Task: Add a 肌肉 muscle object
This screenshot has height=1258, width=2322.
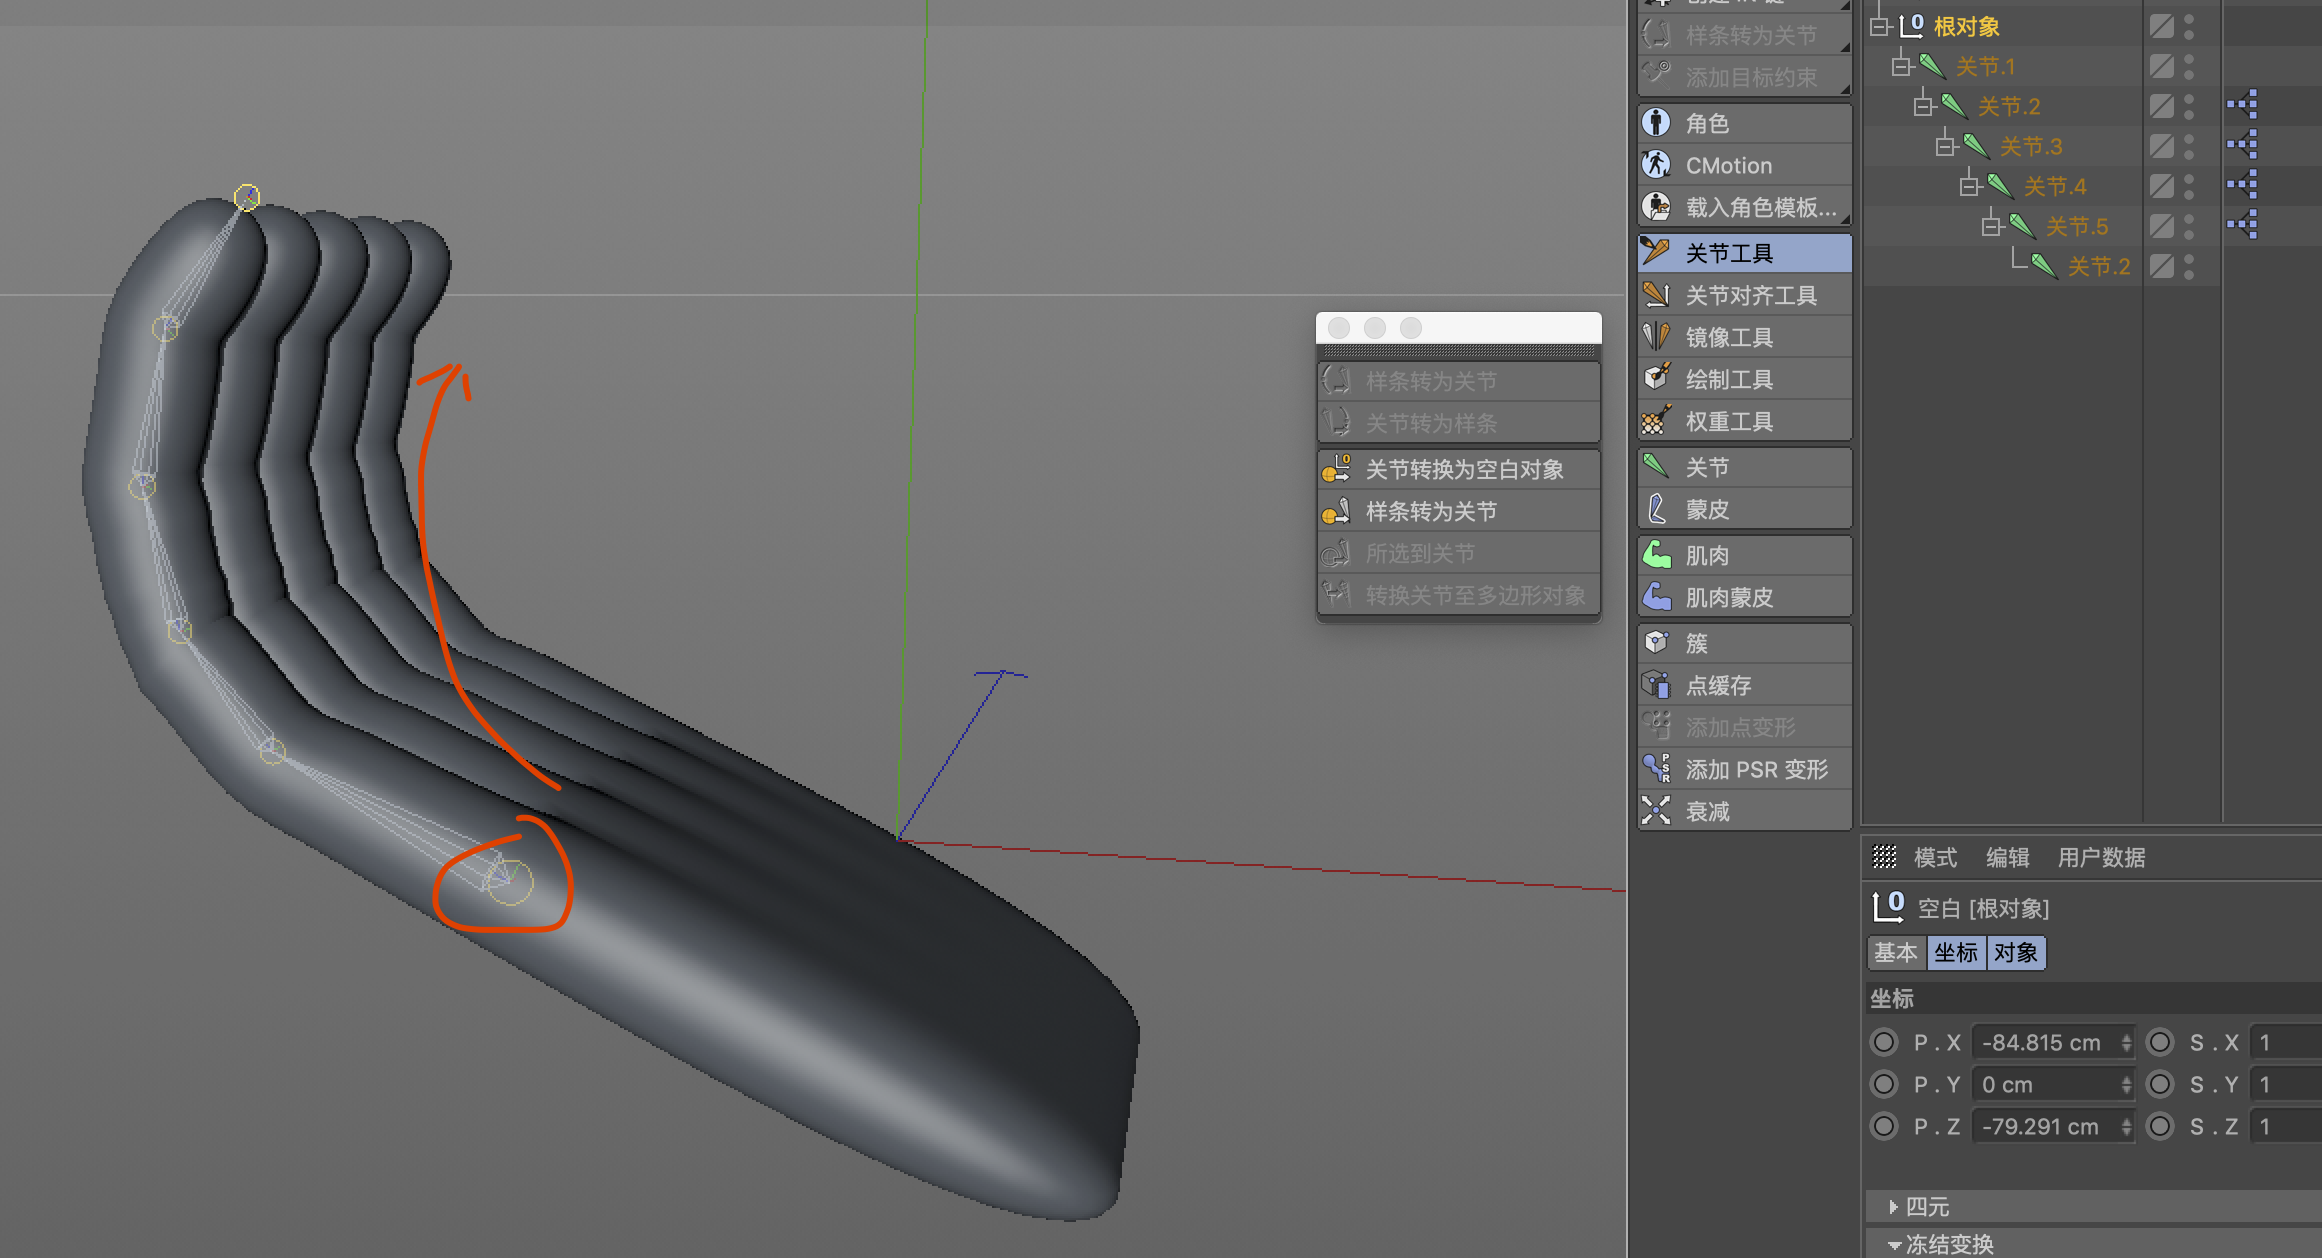Action: pos(1707,555)
